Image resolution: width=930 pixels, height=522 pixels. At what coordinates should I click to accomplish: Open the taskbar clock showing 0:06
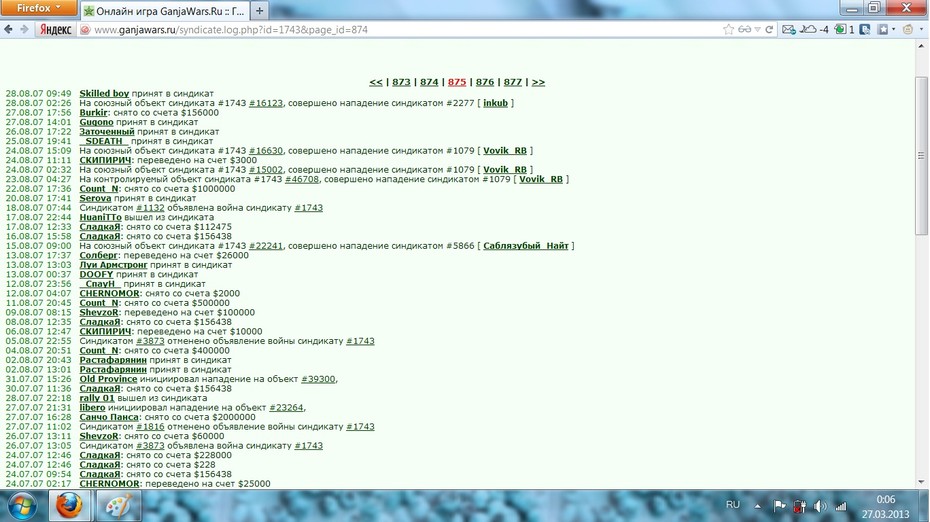point(886,507)
